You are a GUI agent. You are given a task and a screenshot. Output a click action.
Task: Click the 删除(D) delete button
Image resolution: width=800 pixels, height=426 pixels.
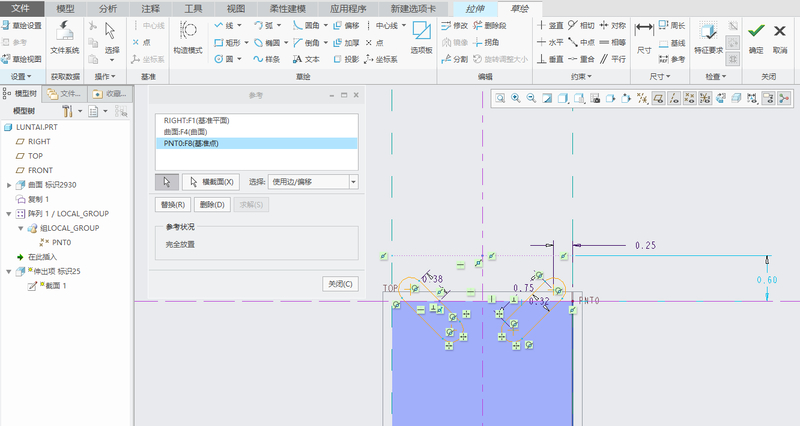212,205
